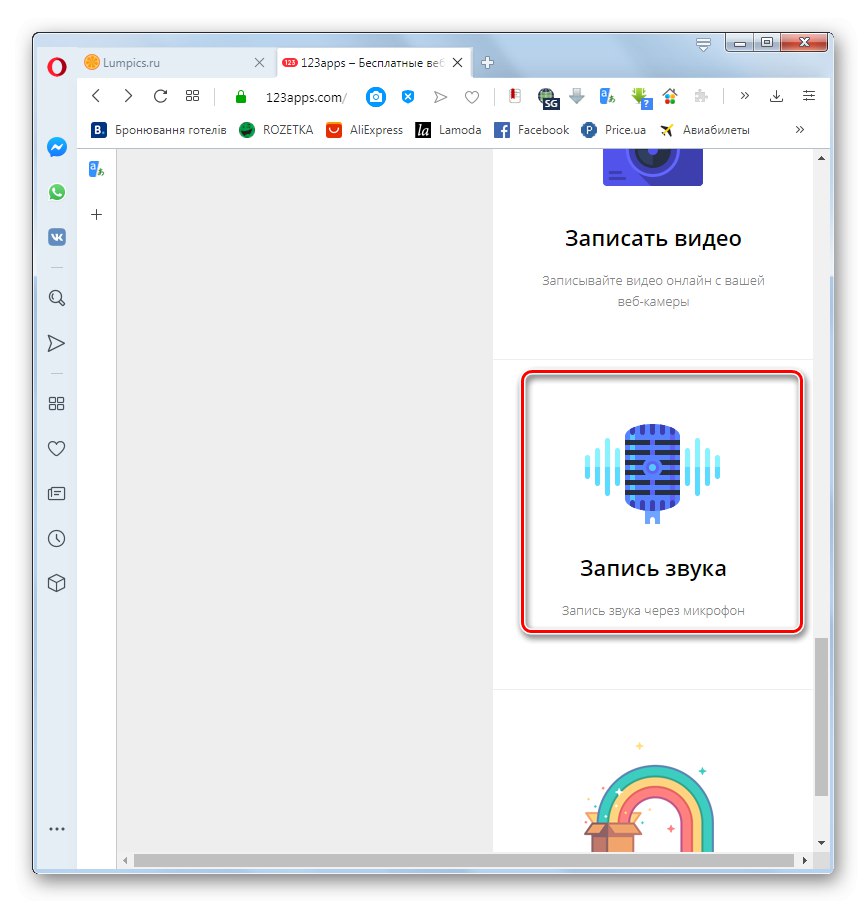Screen dimensions: 867x907
Task: Click the green download arrow extension
Action: 641,98
